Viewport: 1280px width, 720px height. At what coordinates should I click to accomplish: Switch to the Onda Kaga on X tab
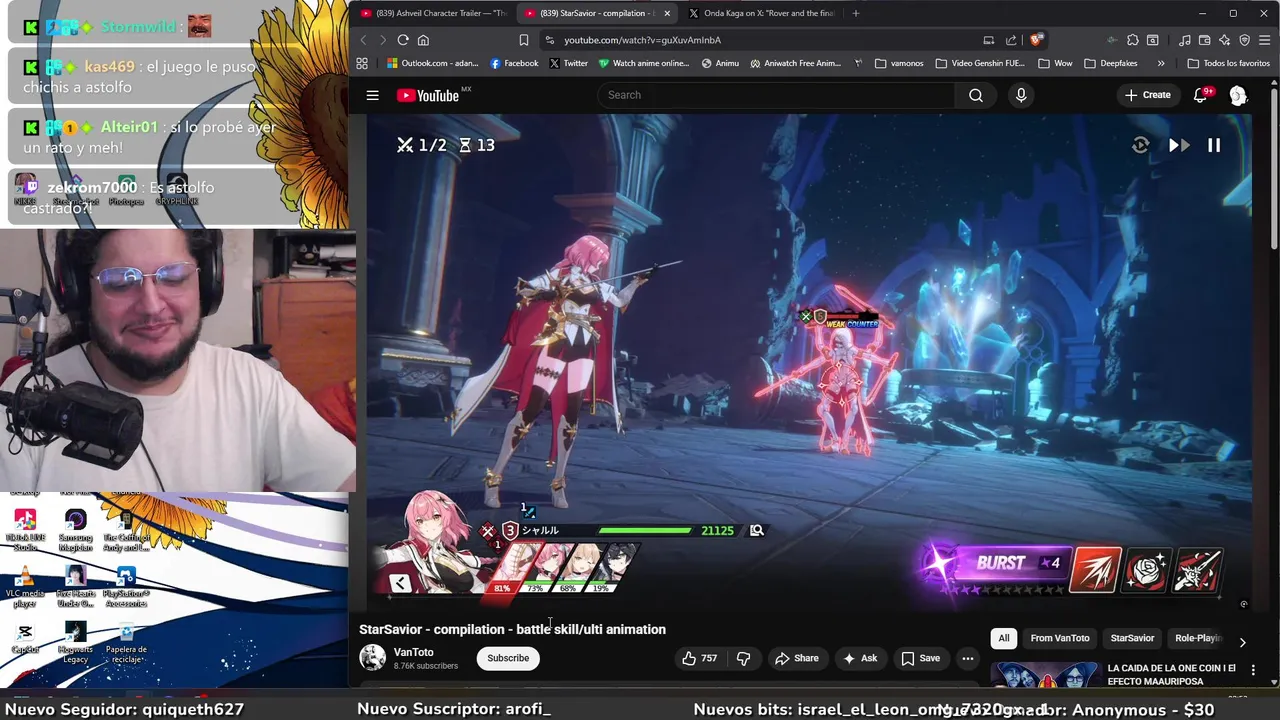click(x=760, y=13)
